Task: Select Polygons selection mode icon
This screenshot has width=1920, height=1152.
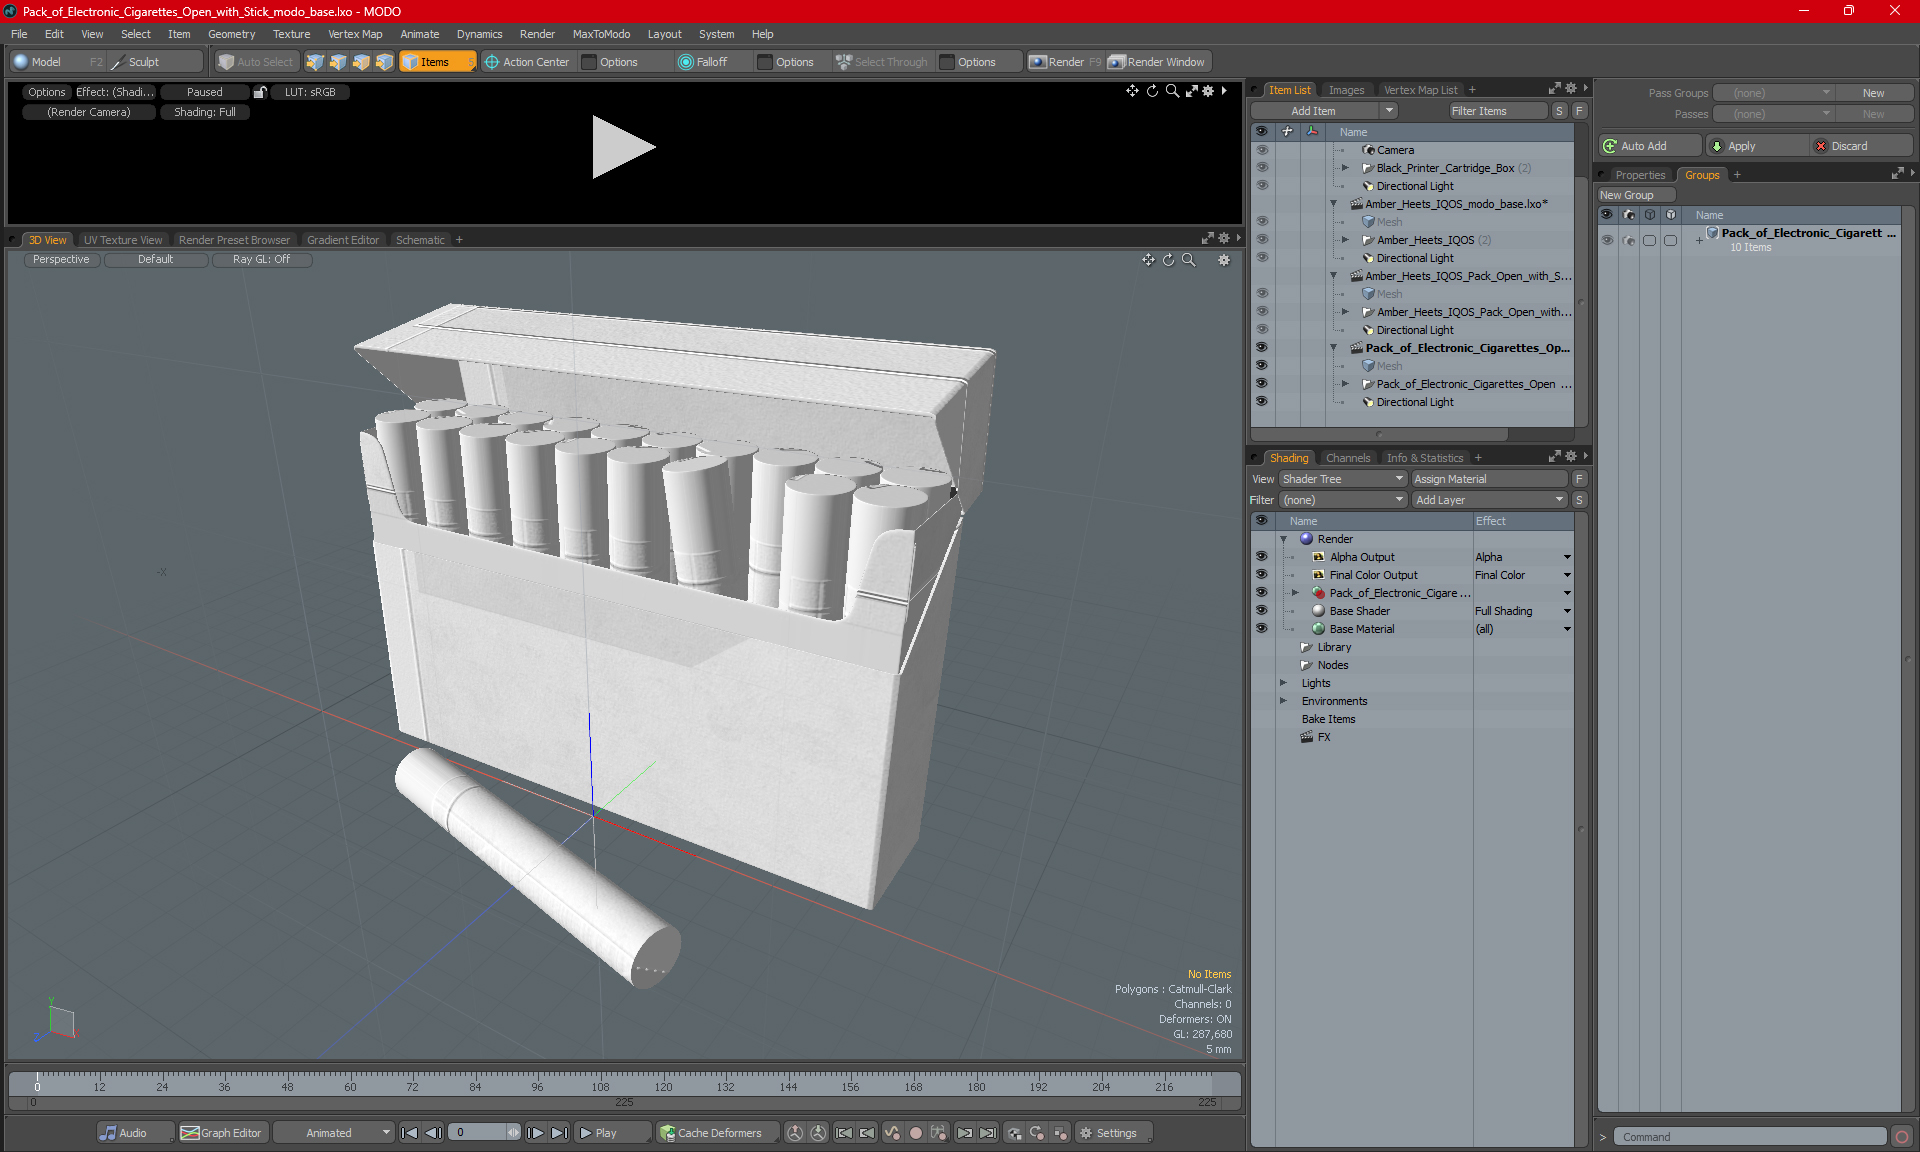Action: pos(361,62)
